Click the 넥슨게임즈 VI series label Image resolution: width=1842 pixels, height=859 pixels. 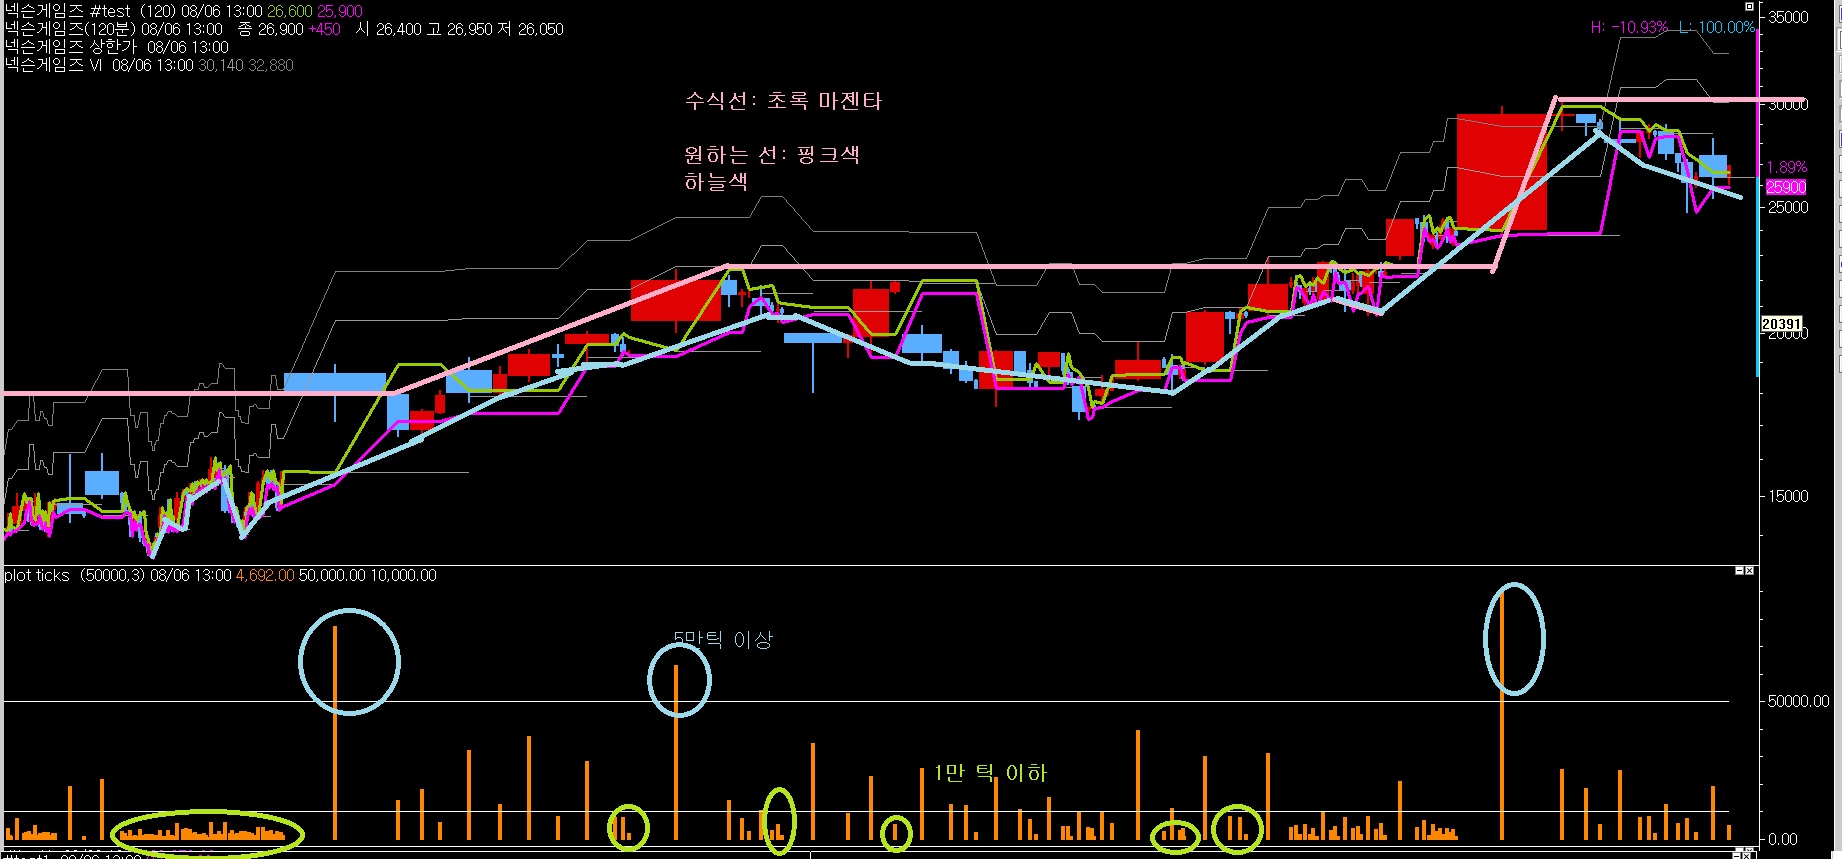click(53, 65)
